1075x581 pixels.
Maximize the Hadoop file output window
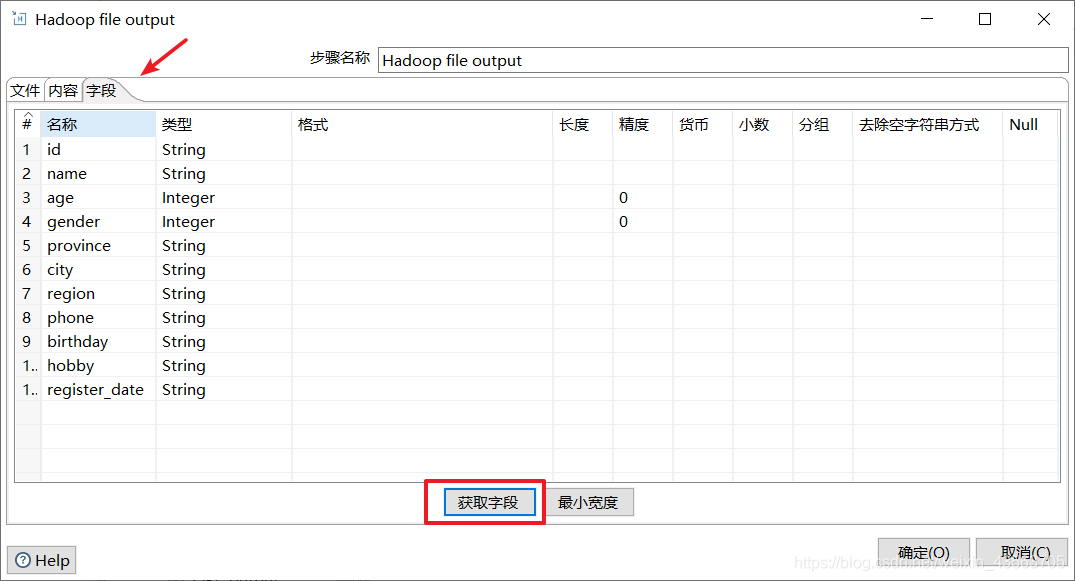pos(985,19)
